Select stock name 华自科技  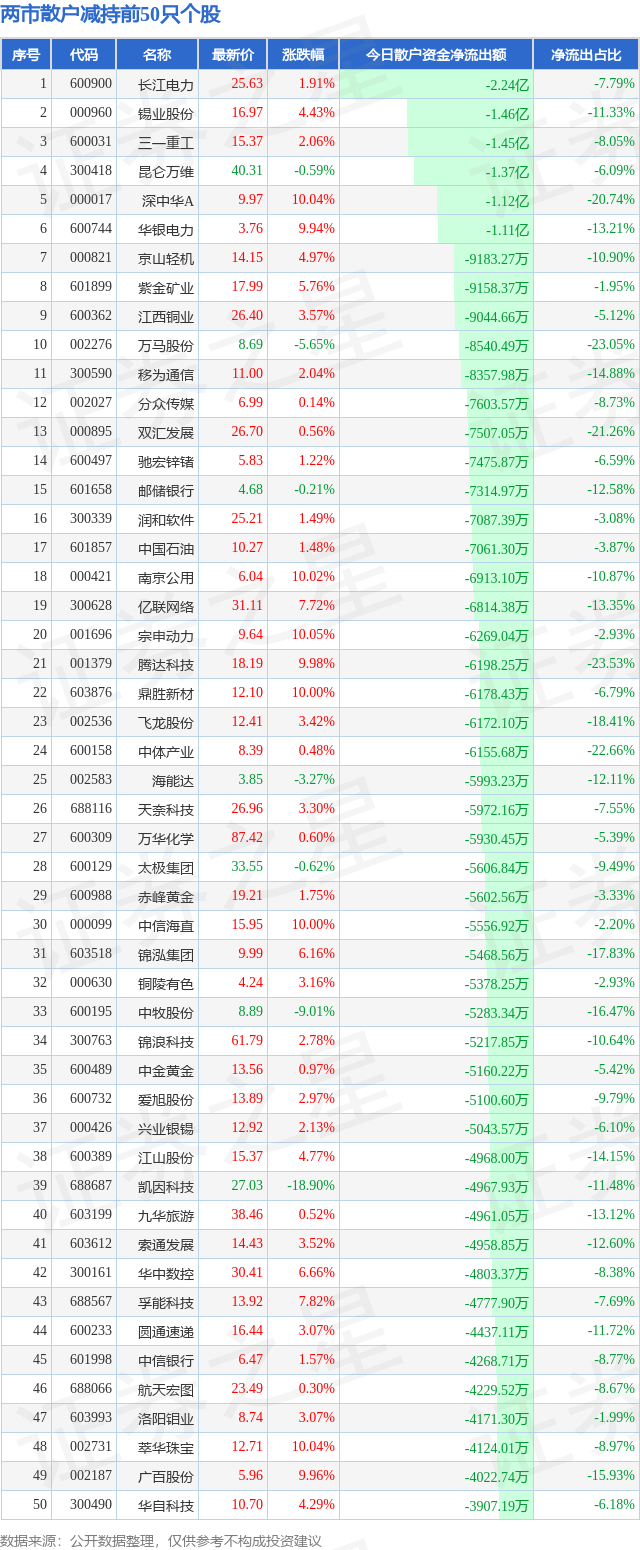pyautogui.click(x=166, y=1506)
